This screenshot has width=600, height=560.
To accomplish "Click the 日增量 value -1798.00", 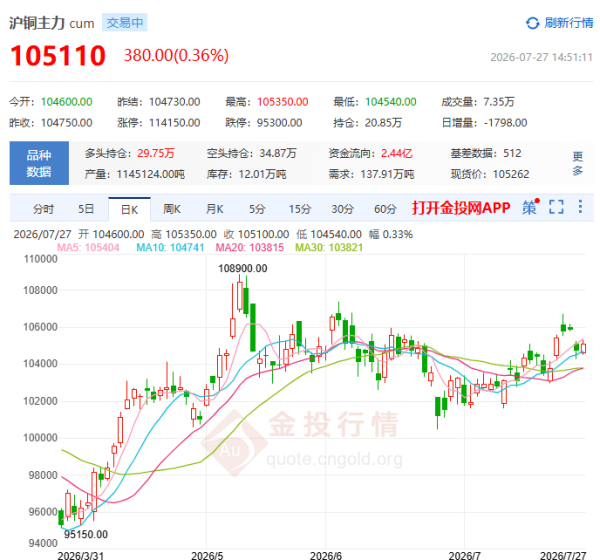I will point(505,123).
